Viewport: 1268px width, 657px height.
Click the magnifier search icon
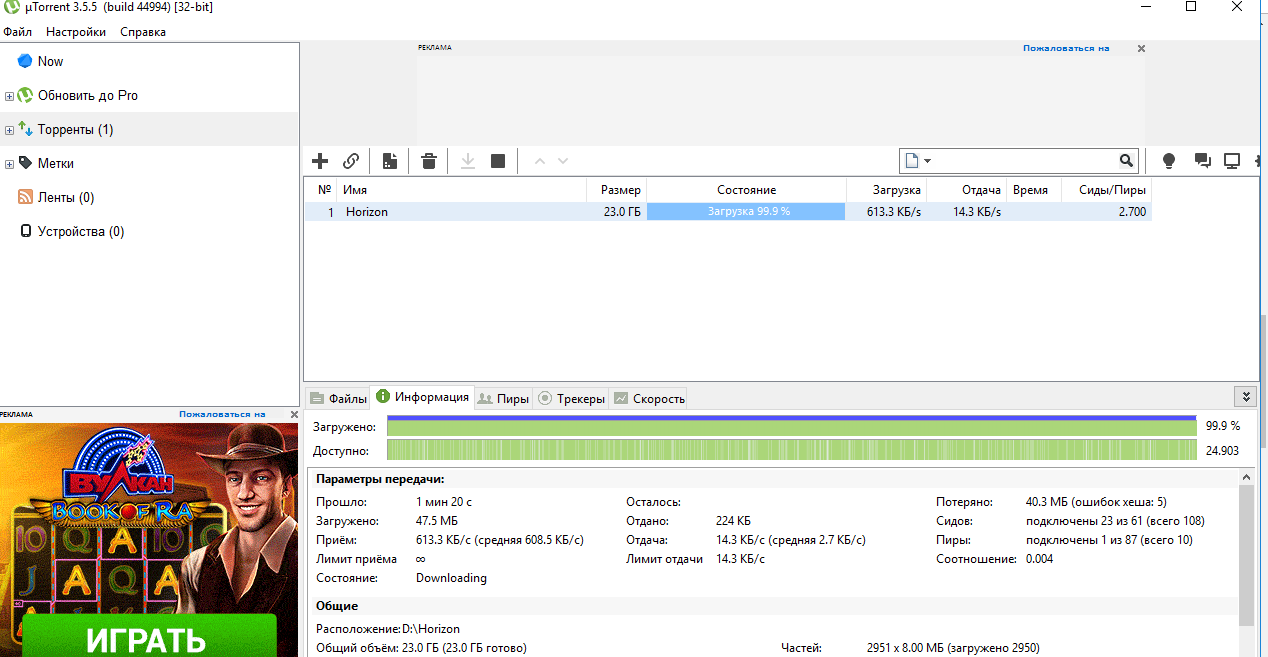1126,161
